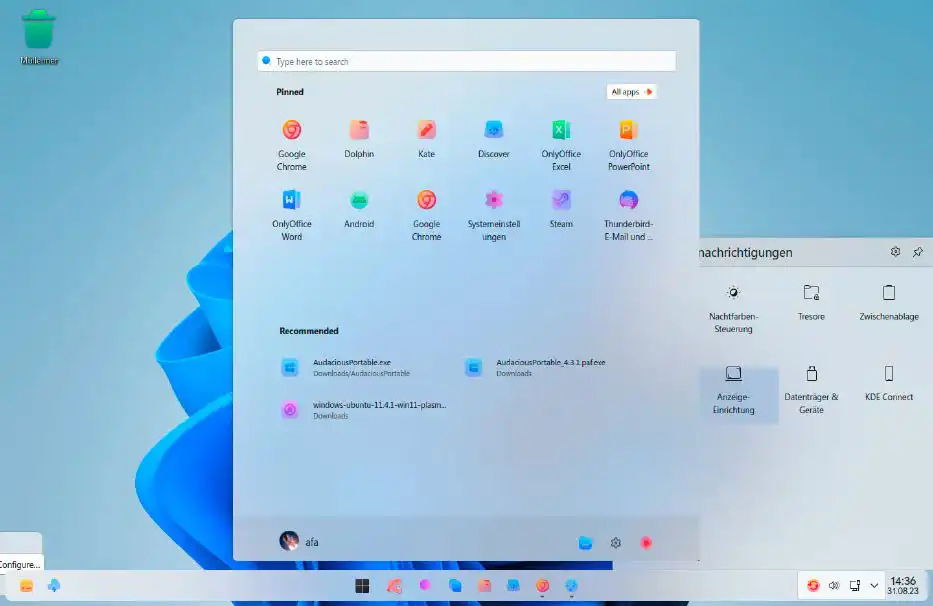Click the Configure... tooltip button
The width and height of the screenshot is (933, 606).
point(20,564)
